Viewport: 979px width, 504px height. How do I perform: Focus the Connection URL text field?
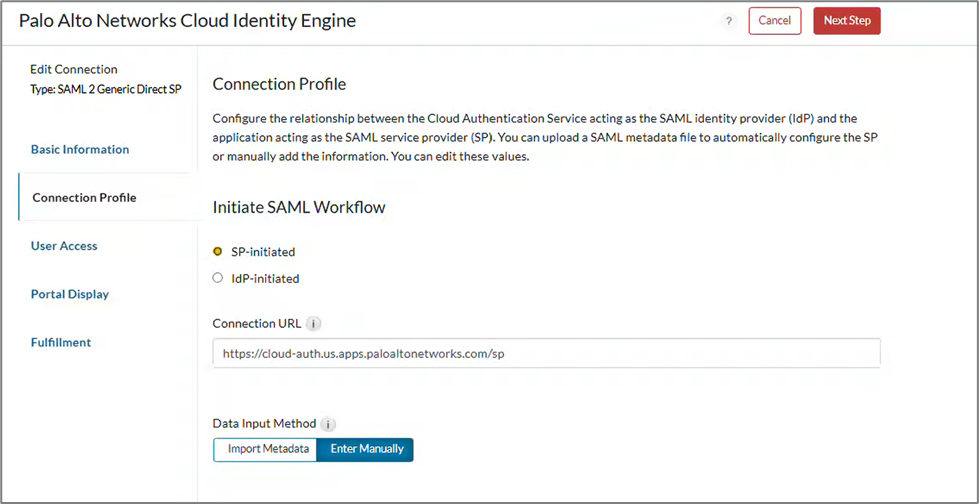(x=546, y=353)
